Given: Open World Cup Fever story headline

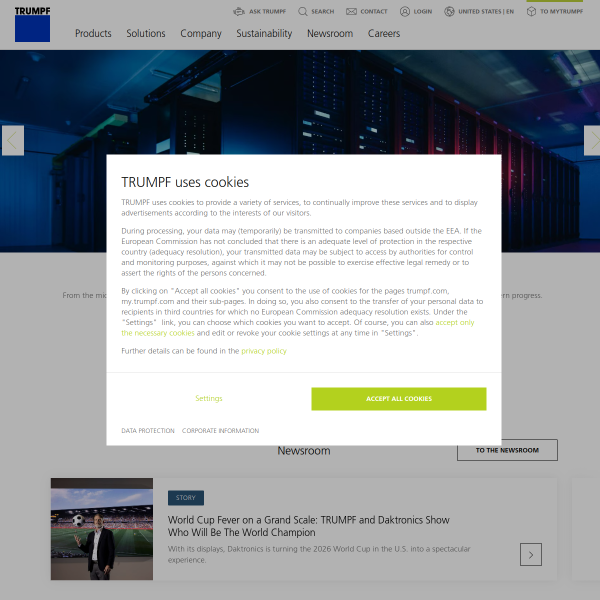Looking at the screenshot, I should coord(308,526).
